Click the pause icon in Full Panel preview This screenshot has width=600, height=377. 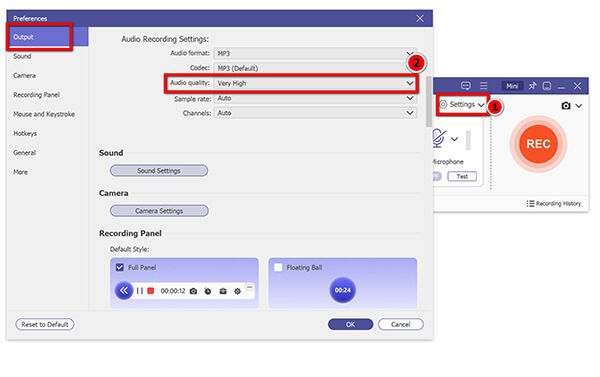(x=140, y=291)
